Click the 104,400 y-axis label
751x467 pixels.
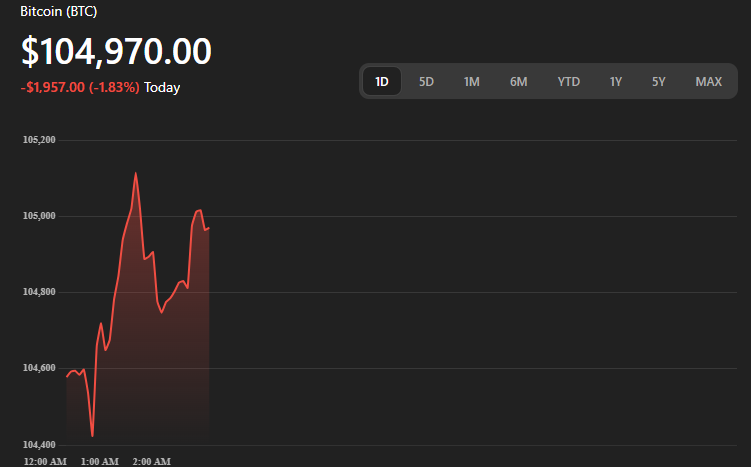pyautogui.click(x=39, y=444)
